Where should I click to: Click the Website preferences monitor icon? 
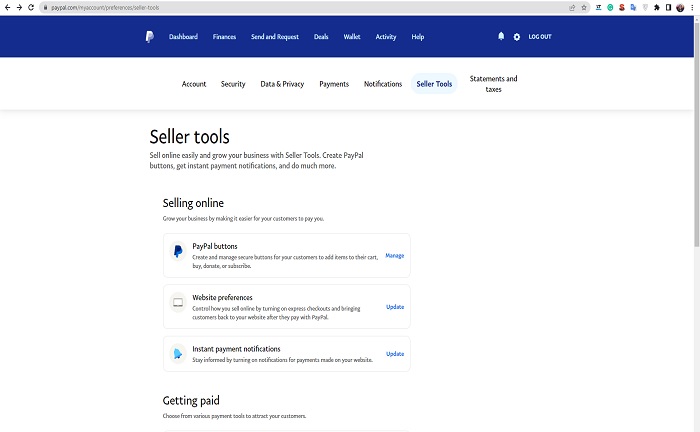point(178,303)
